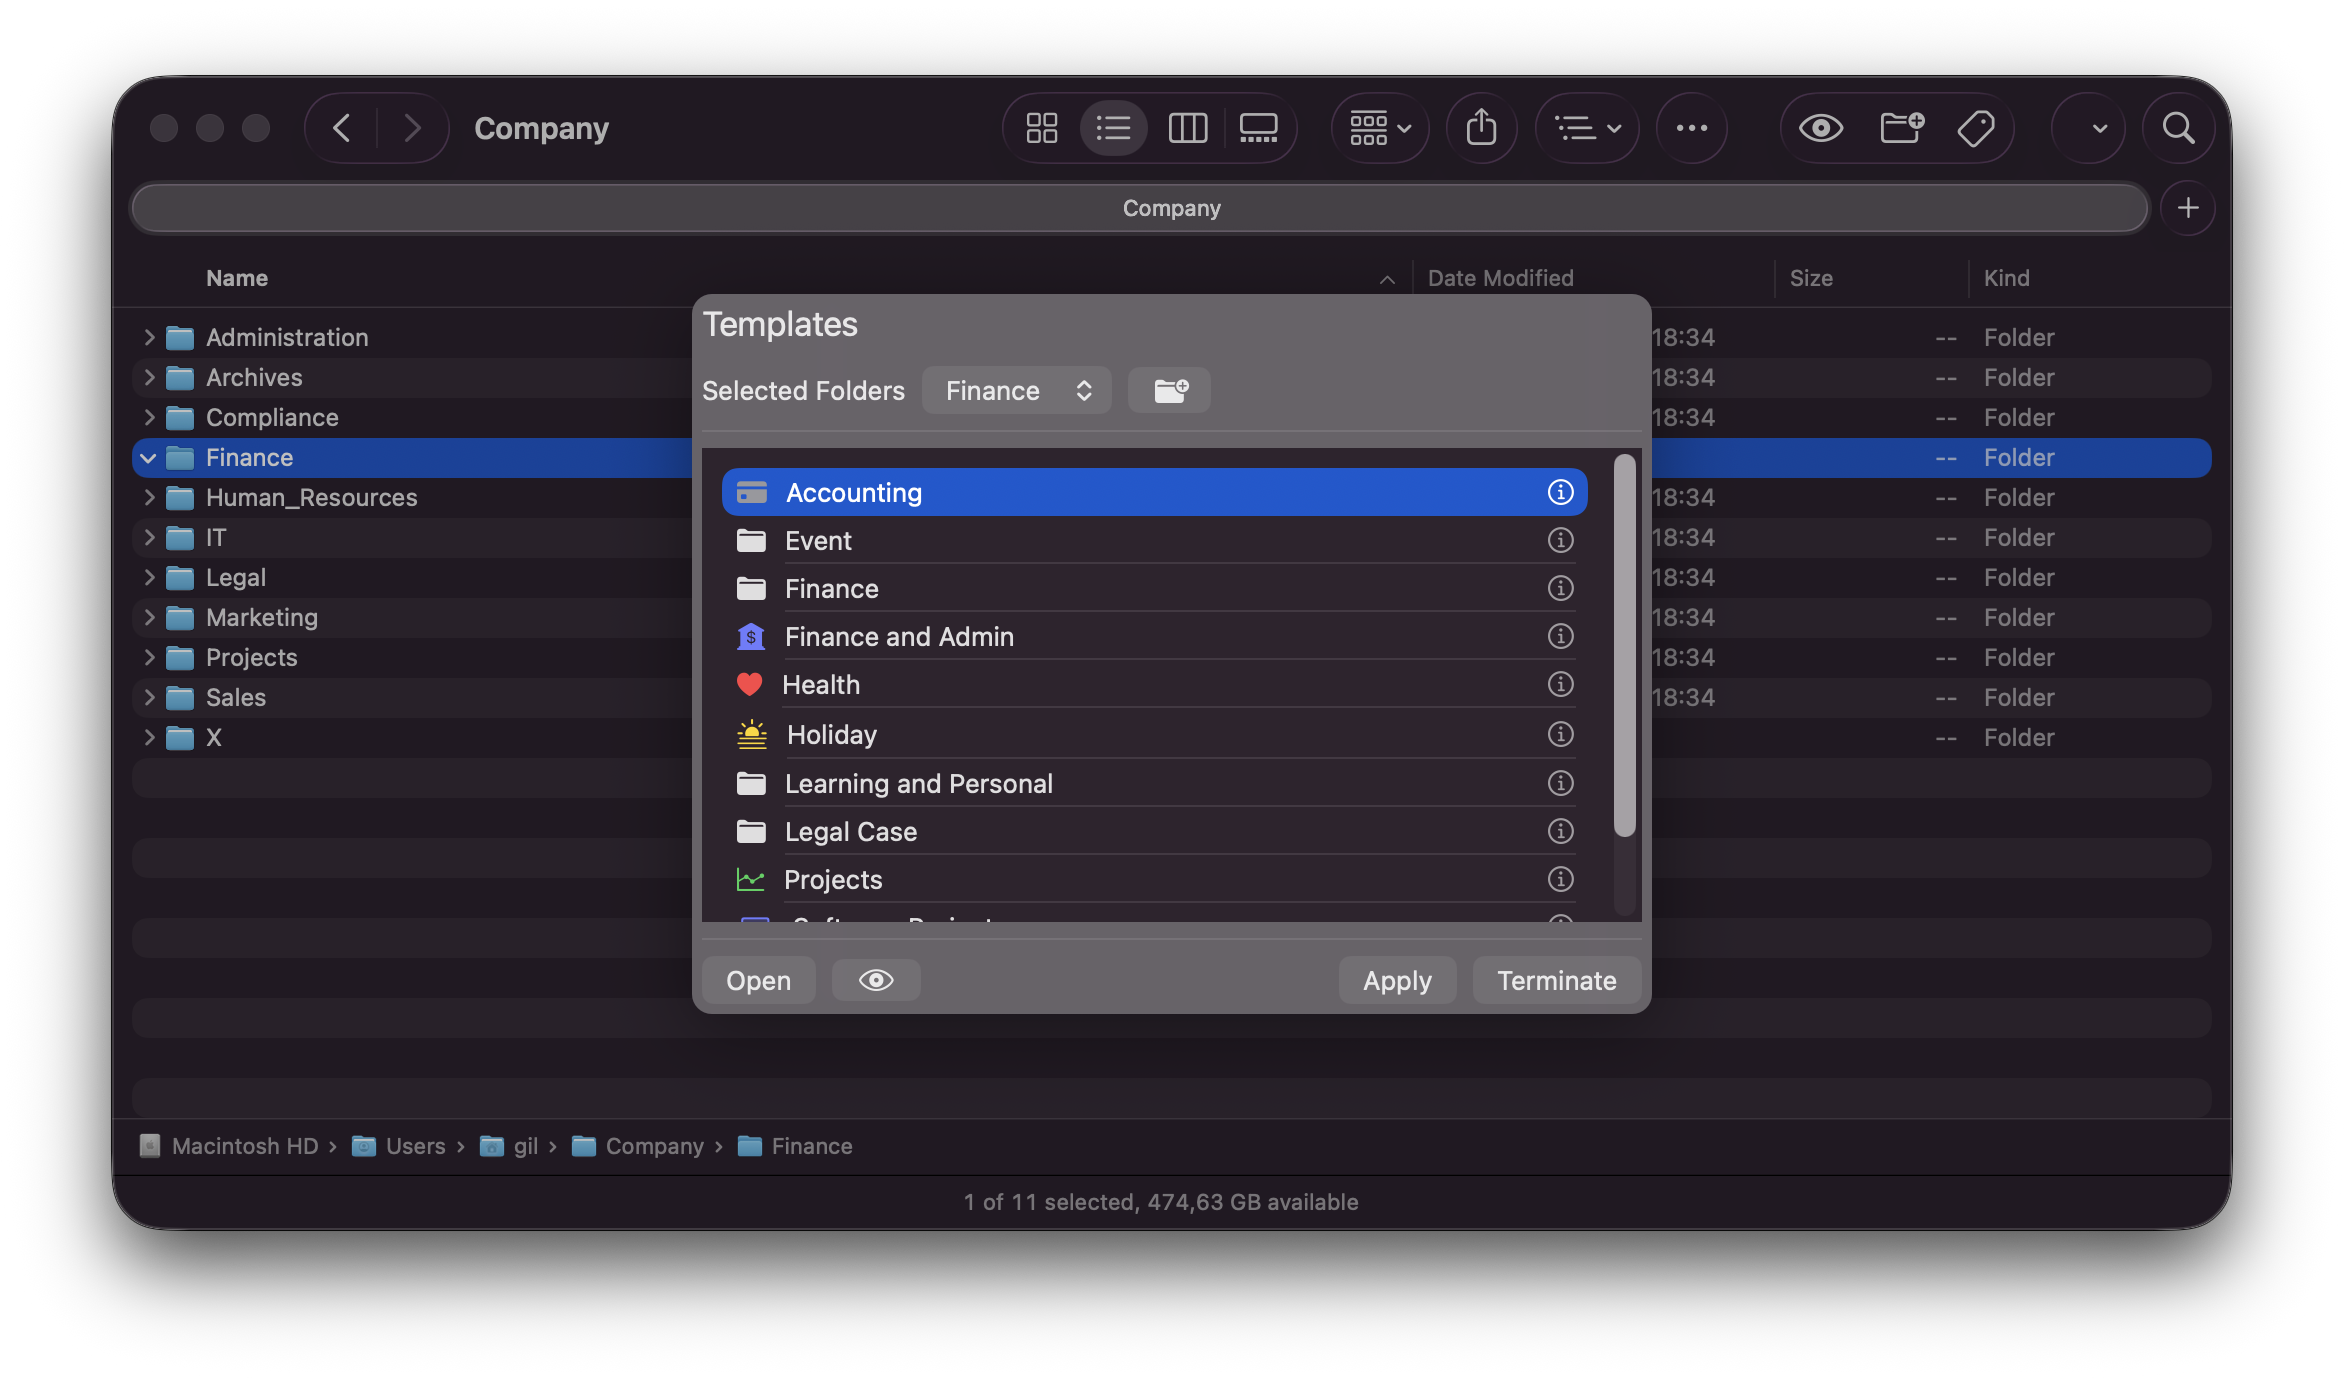The image size is (2344, 1378).
Task: Click the new folder icon beside Selected Folders
Action: [1169, 390]
